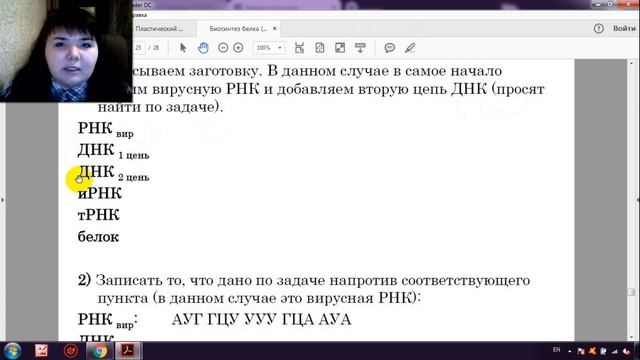
Task: Add a sticky note comment
Action: (390, 48)
